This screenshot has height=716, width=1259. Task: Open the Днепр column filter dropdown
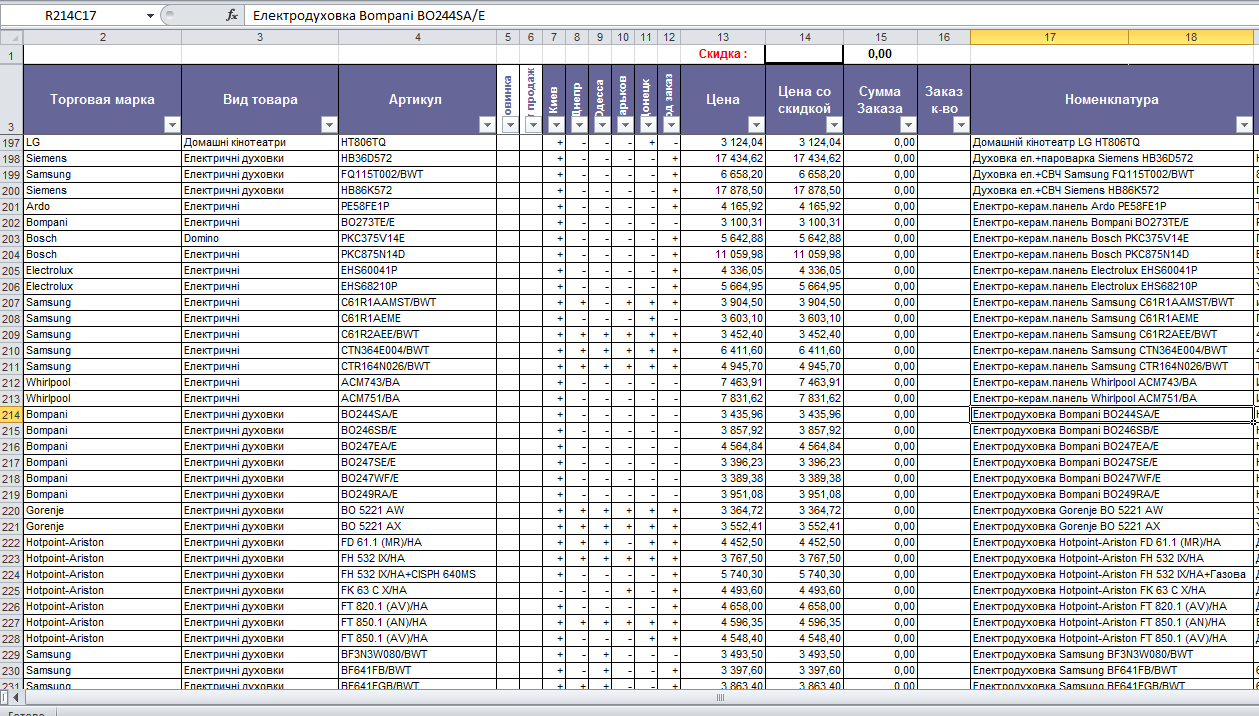point(578,125)
